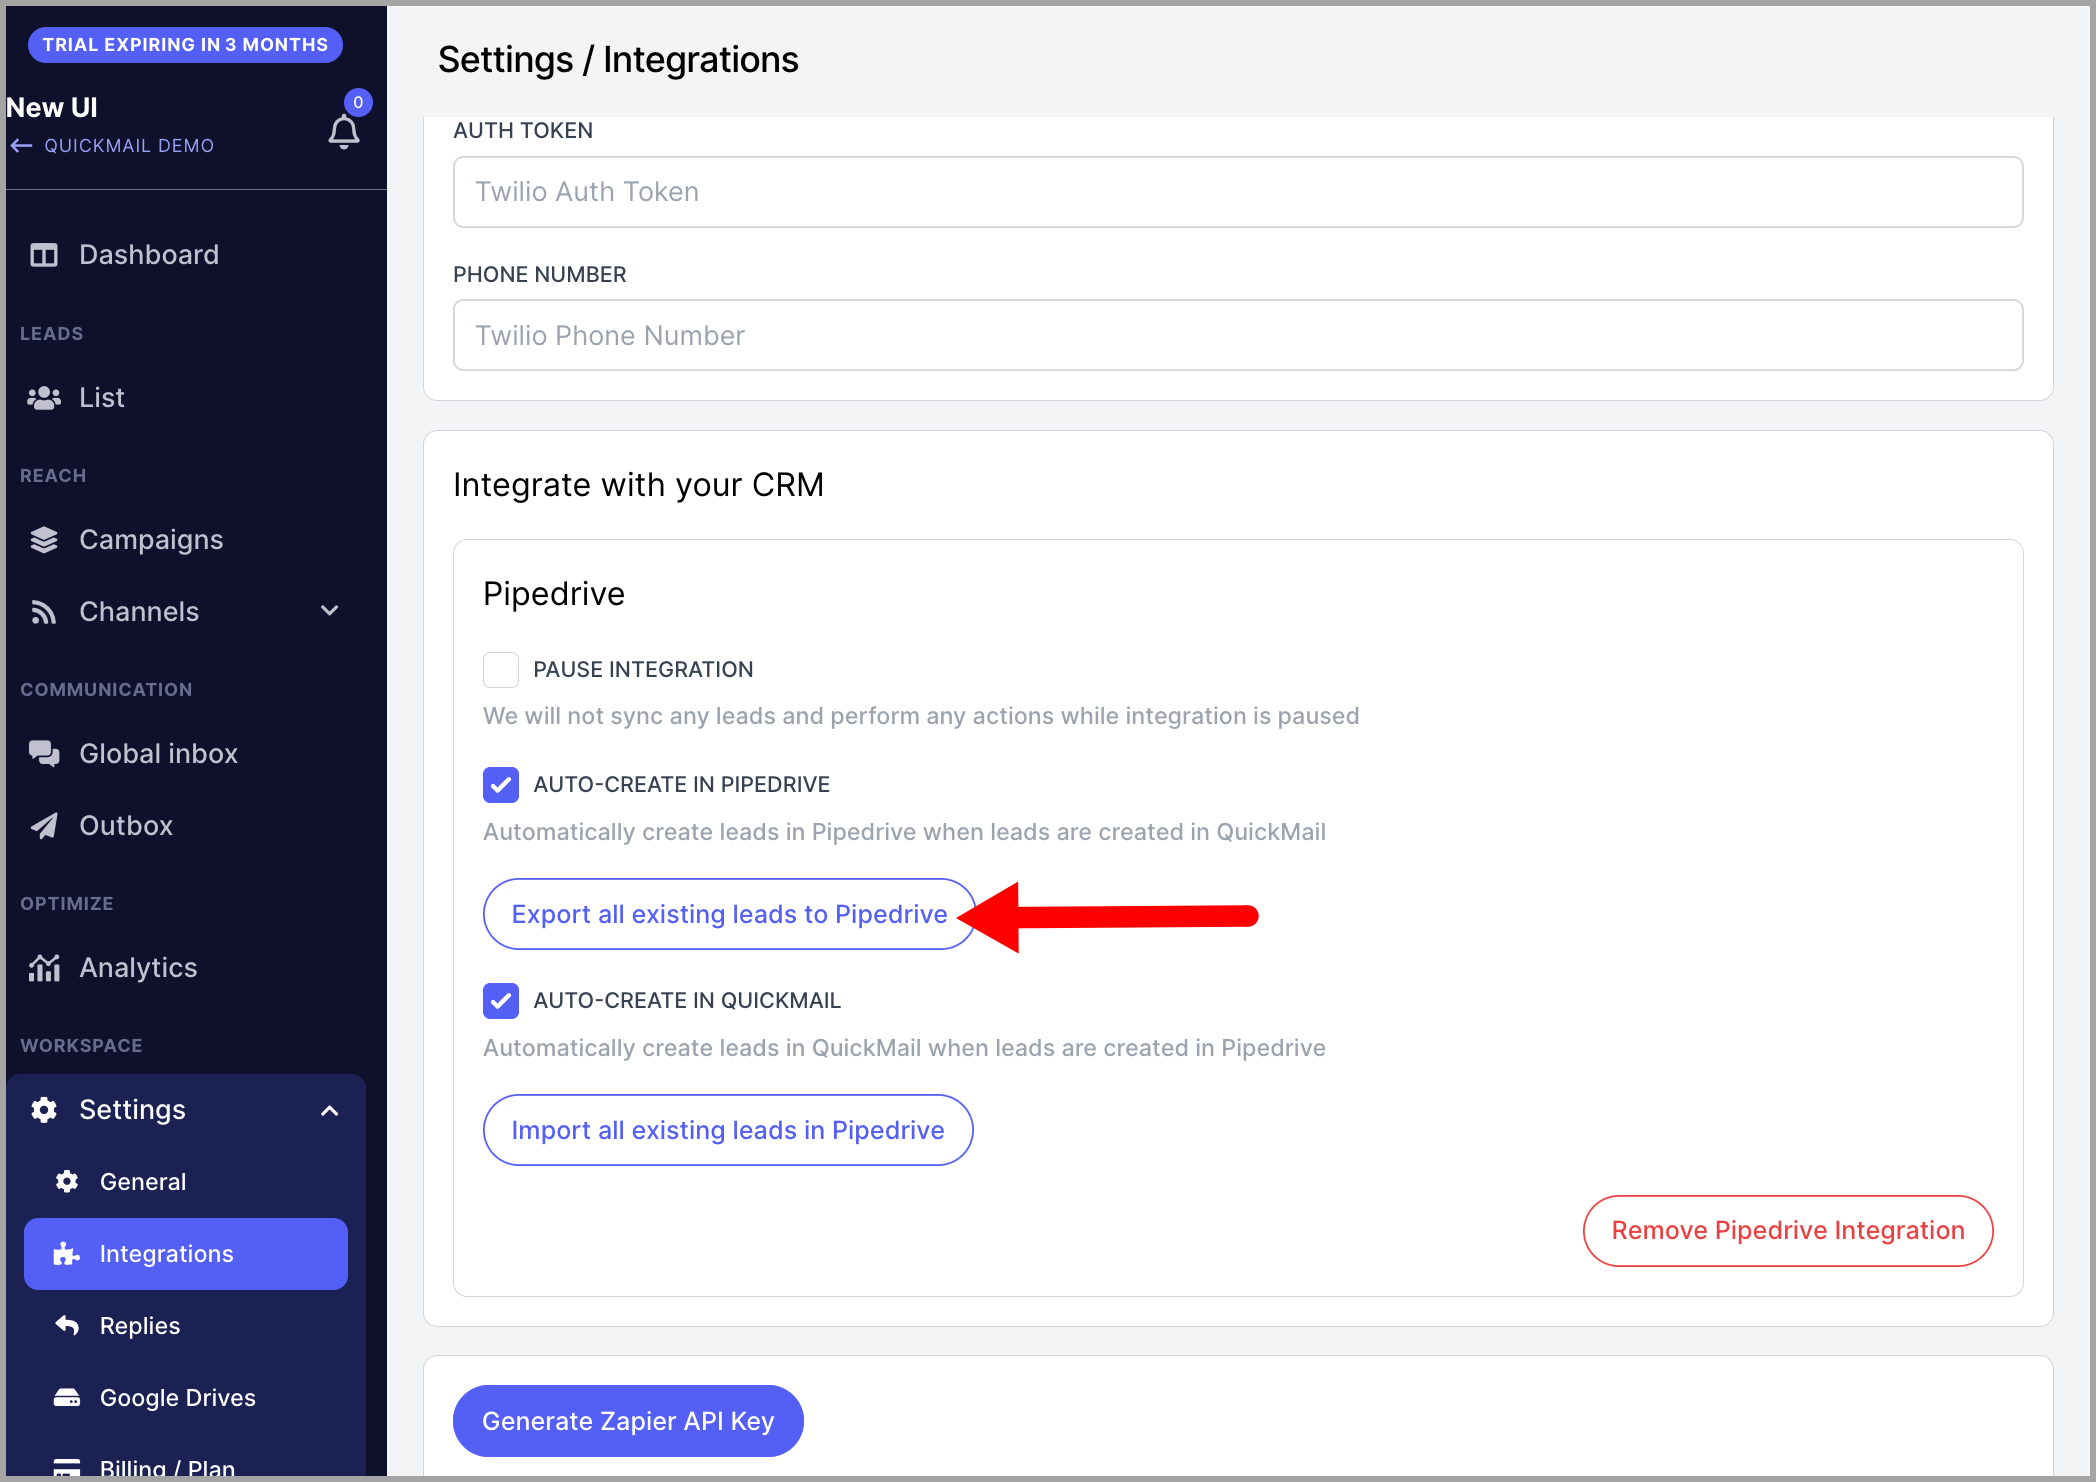Viewport: 2096px width, 1482px height.
Task: Uncheck Auto-create in Pipedrive
Action: 501,785
